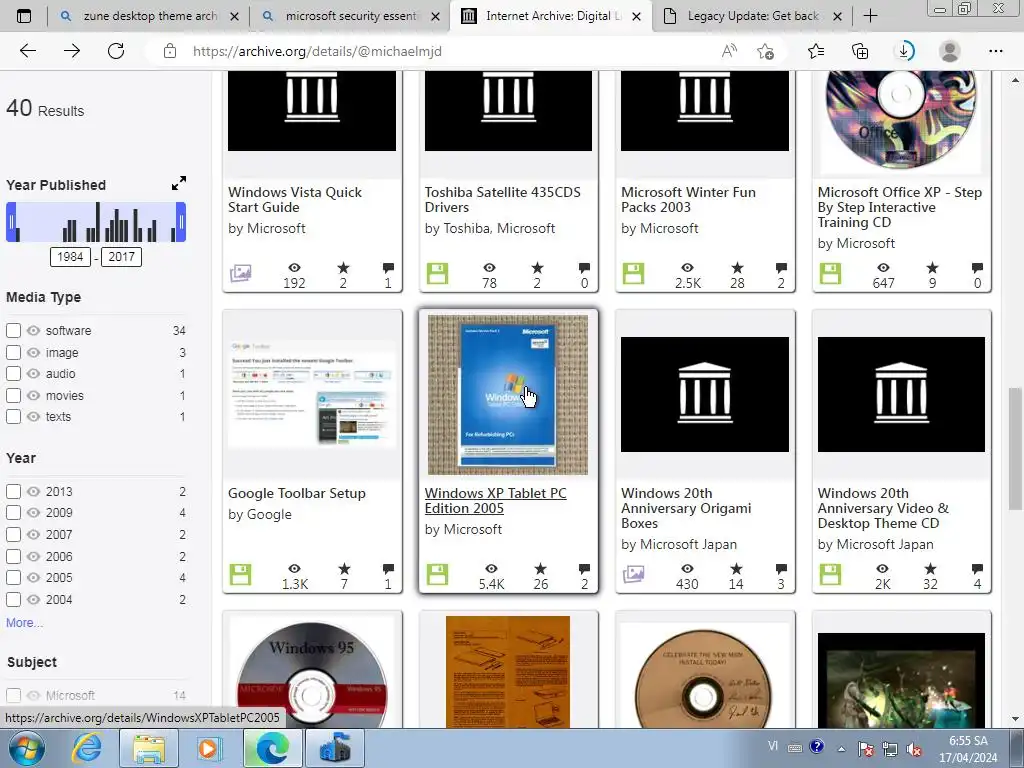This screenshot has width=1024, height=768.
Task: Launch Internet Explorer from taskbar
Action: 88,748
